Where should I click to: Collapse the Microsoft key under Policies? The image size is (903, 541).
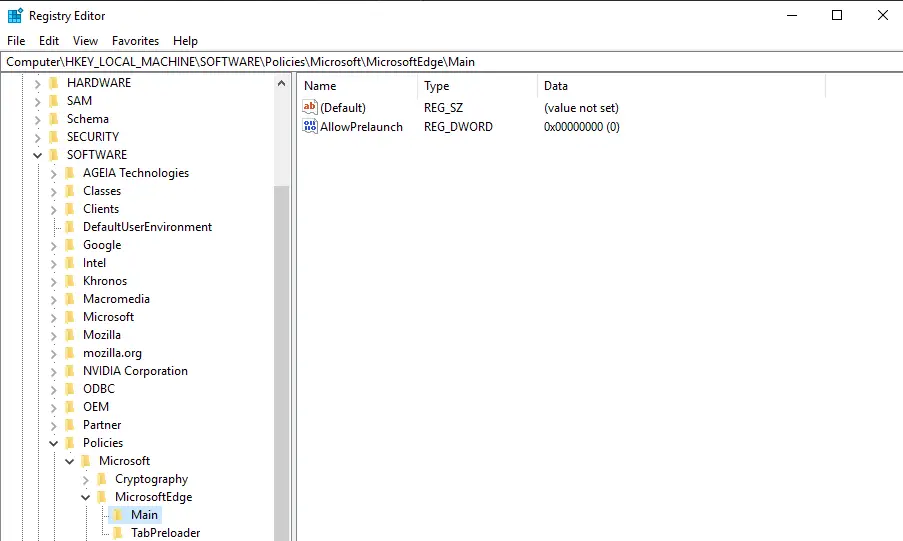(70, 461)
